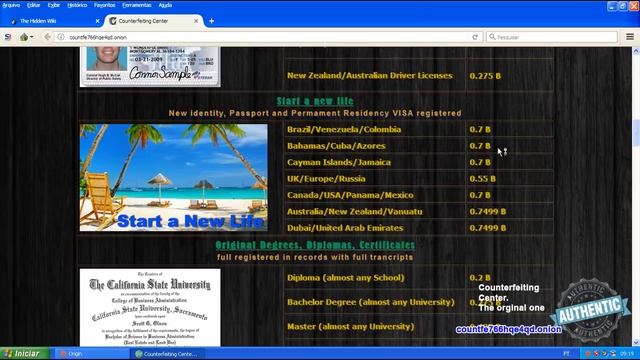Go back with the back arrow

coord(47,37)
